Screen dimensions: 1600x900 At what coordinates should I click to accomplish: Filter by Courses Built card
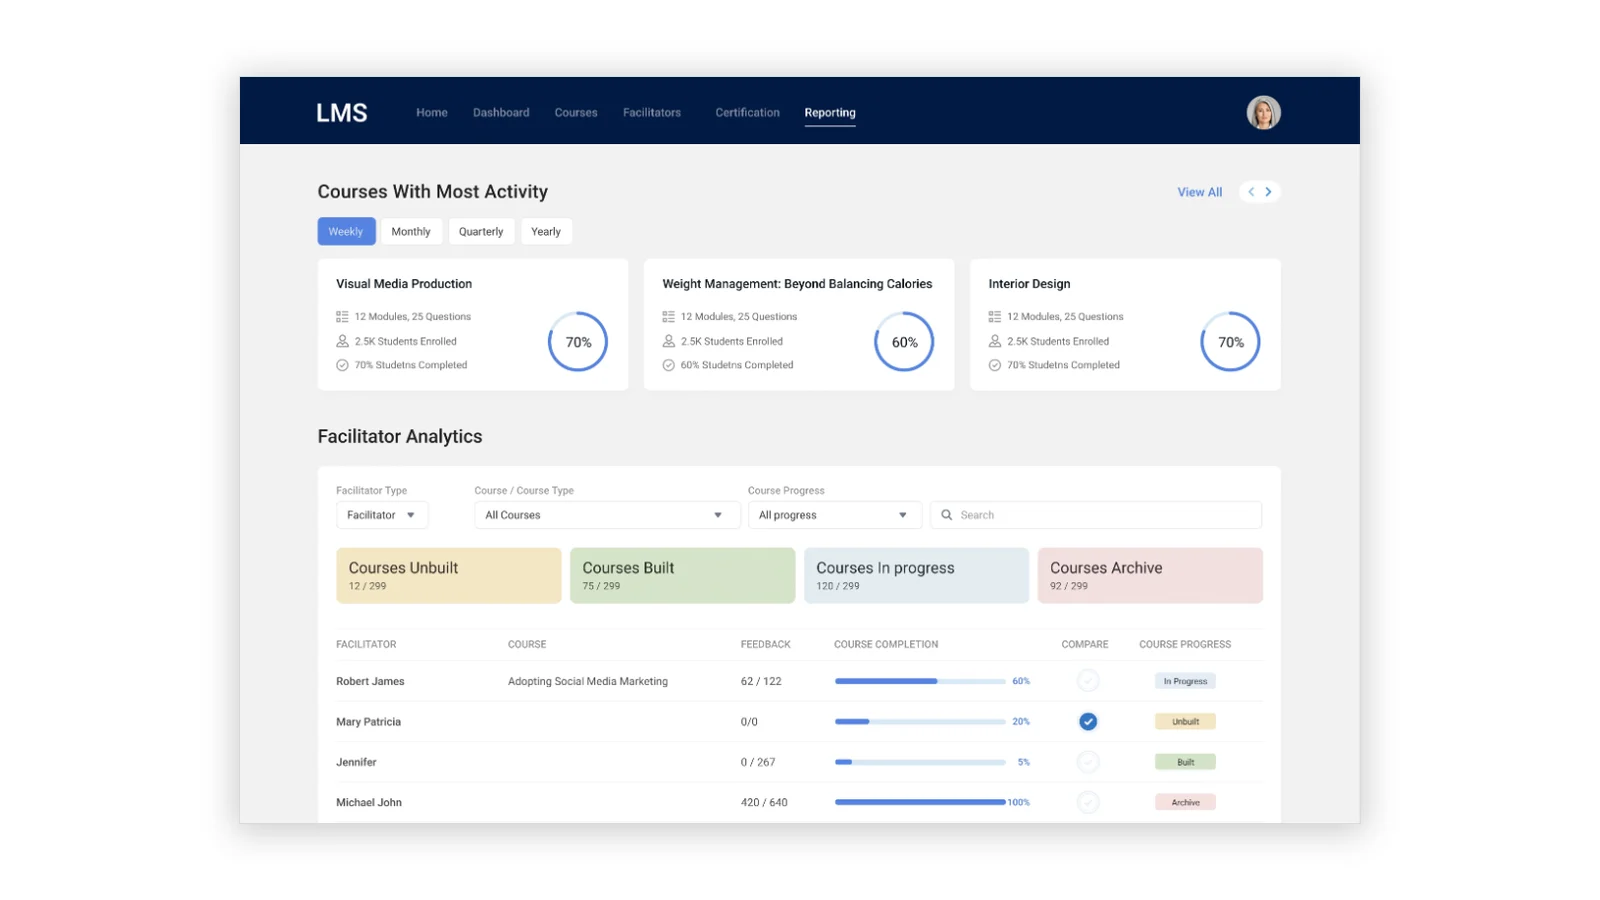[683, 575]
